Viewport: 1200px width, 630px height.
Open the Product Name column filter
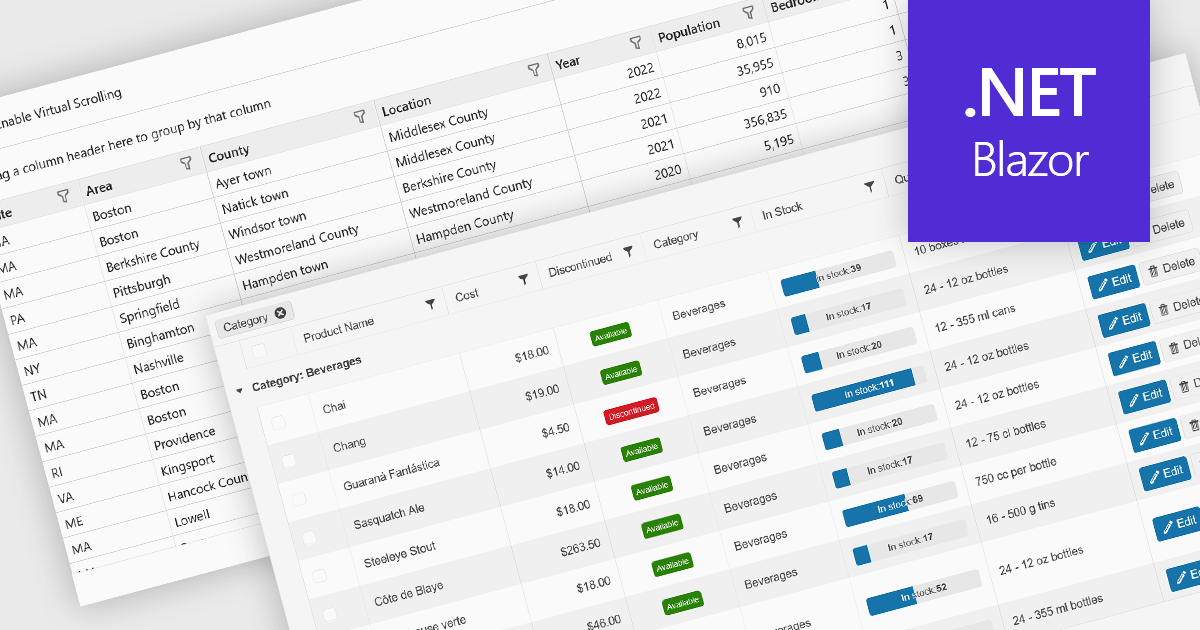(x=430, y=304)
